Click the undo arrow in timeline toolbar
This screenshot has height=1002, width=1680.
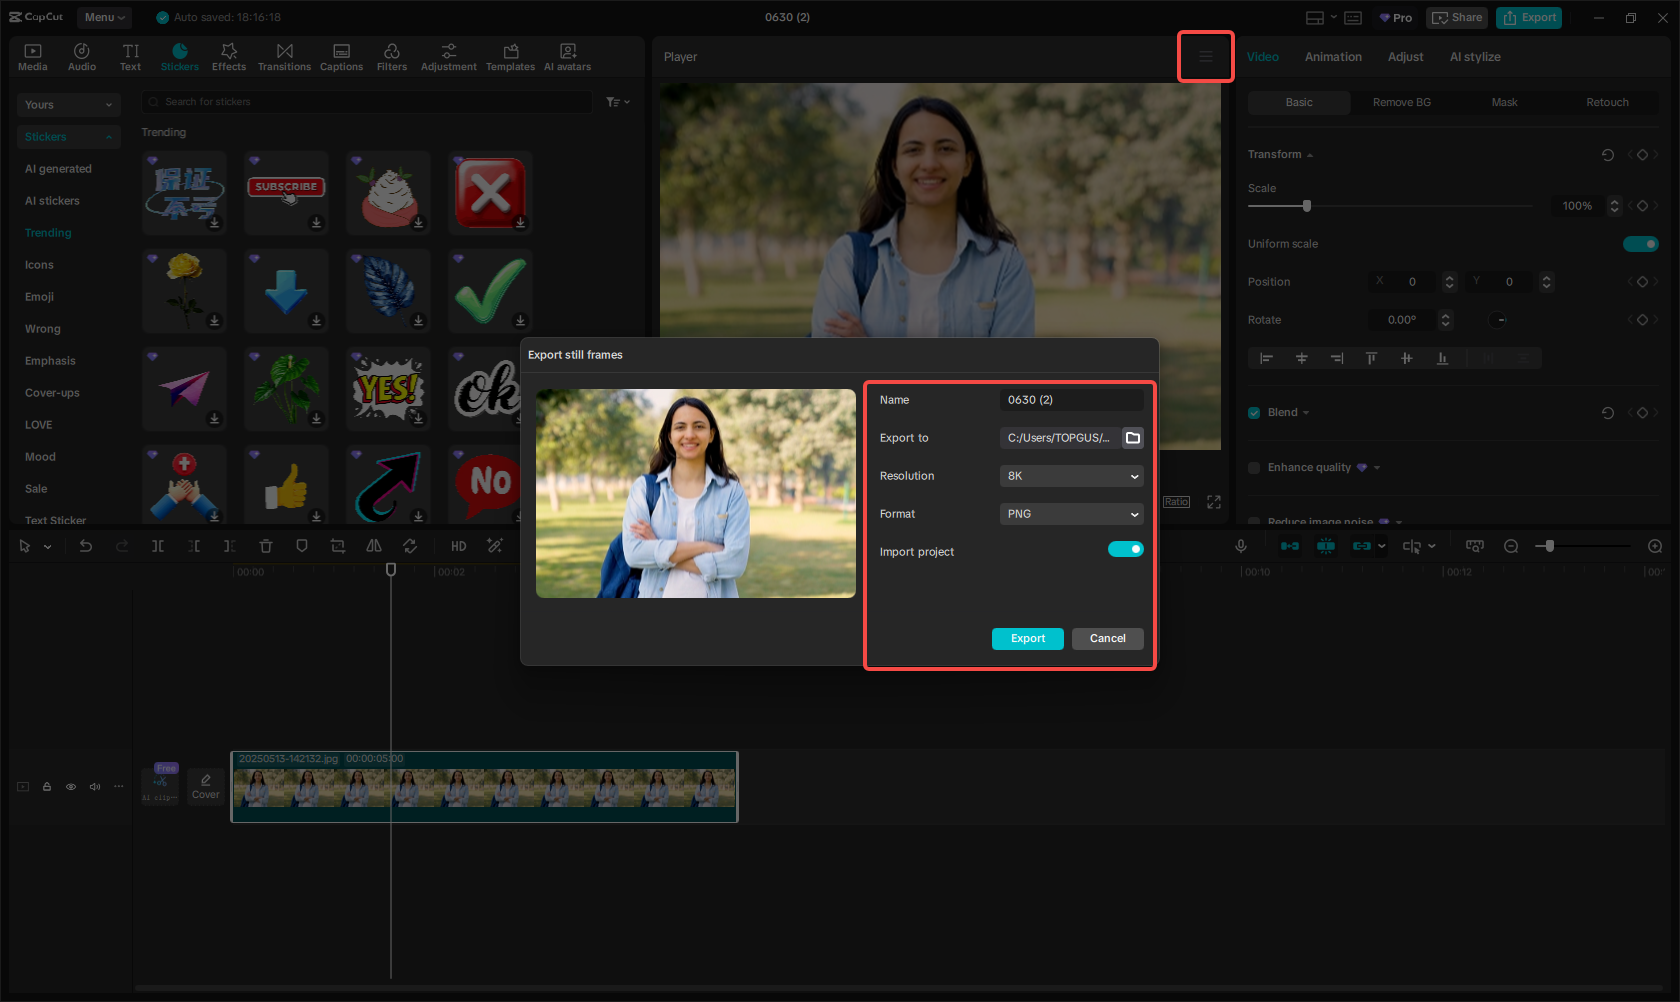tap(86, 546)
